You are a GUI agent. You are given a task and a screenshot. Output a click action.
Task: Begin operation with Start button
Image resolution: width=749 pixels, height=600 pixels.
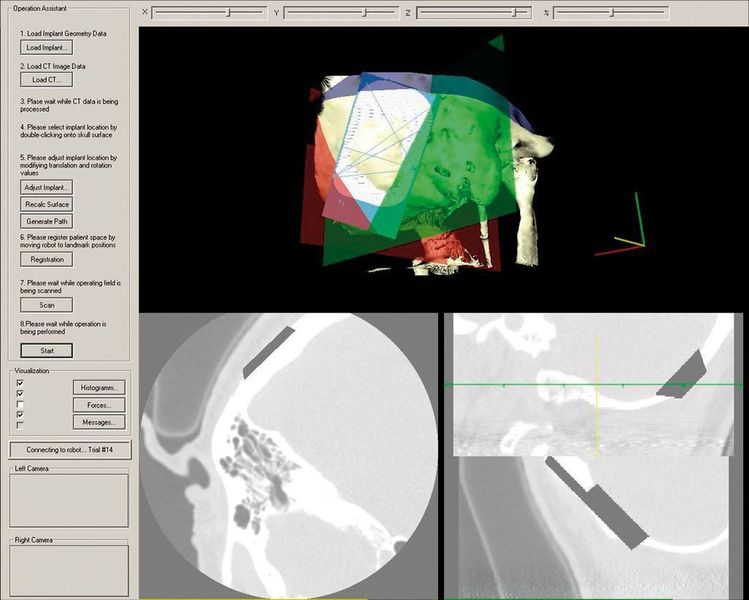coord(47,351)
